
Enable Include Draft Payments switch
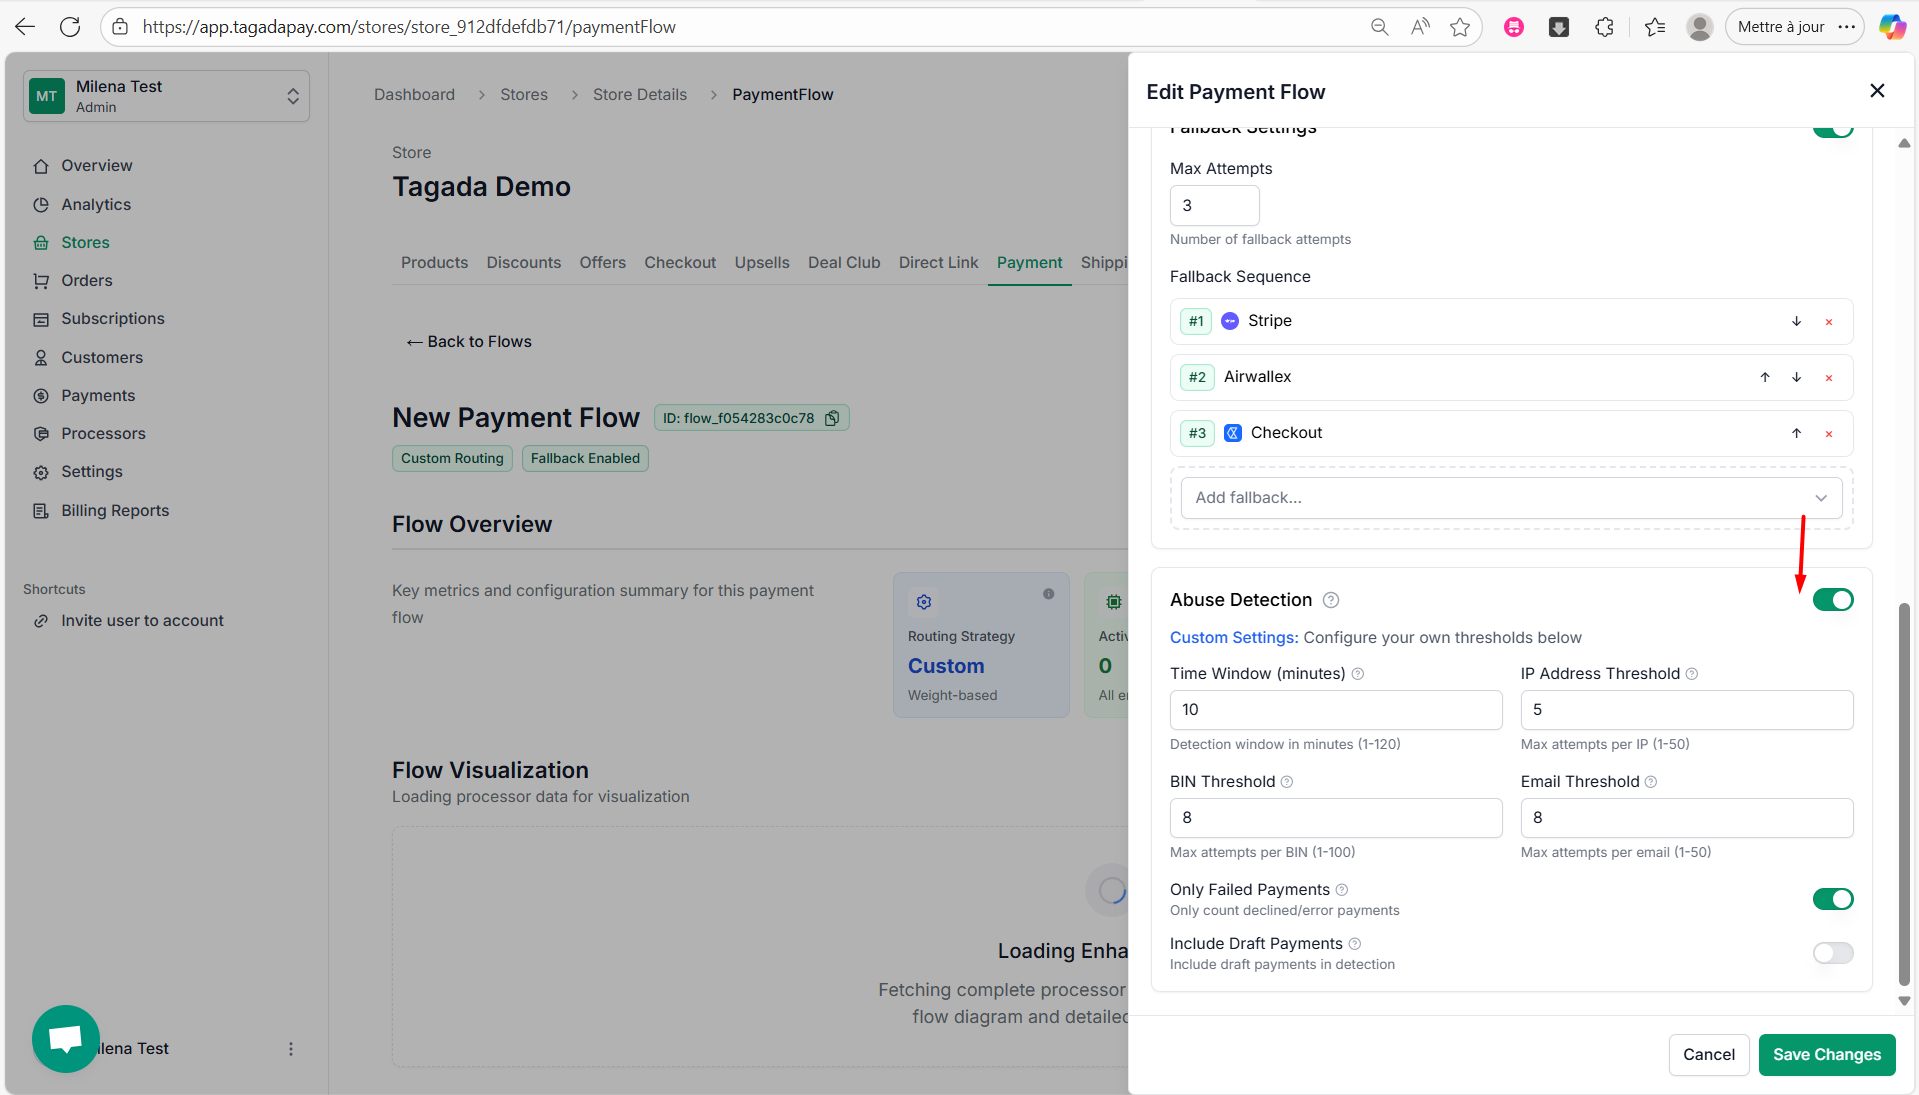pos(1833,953)
